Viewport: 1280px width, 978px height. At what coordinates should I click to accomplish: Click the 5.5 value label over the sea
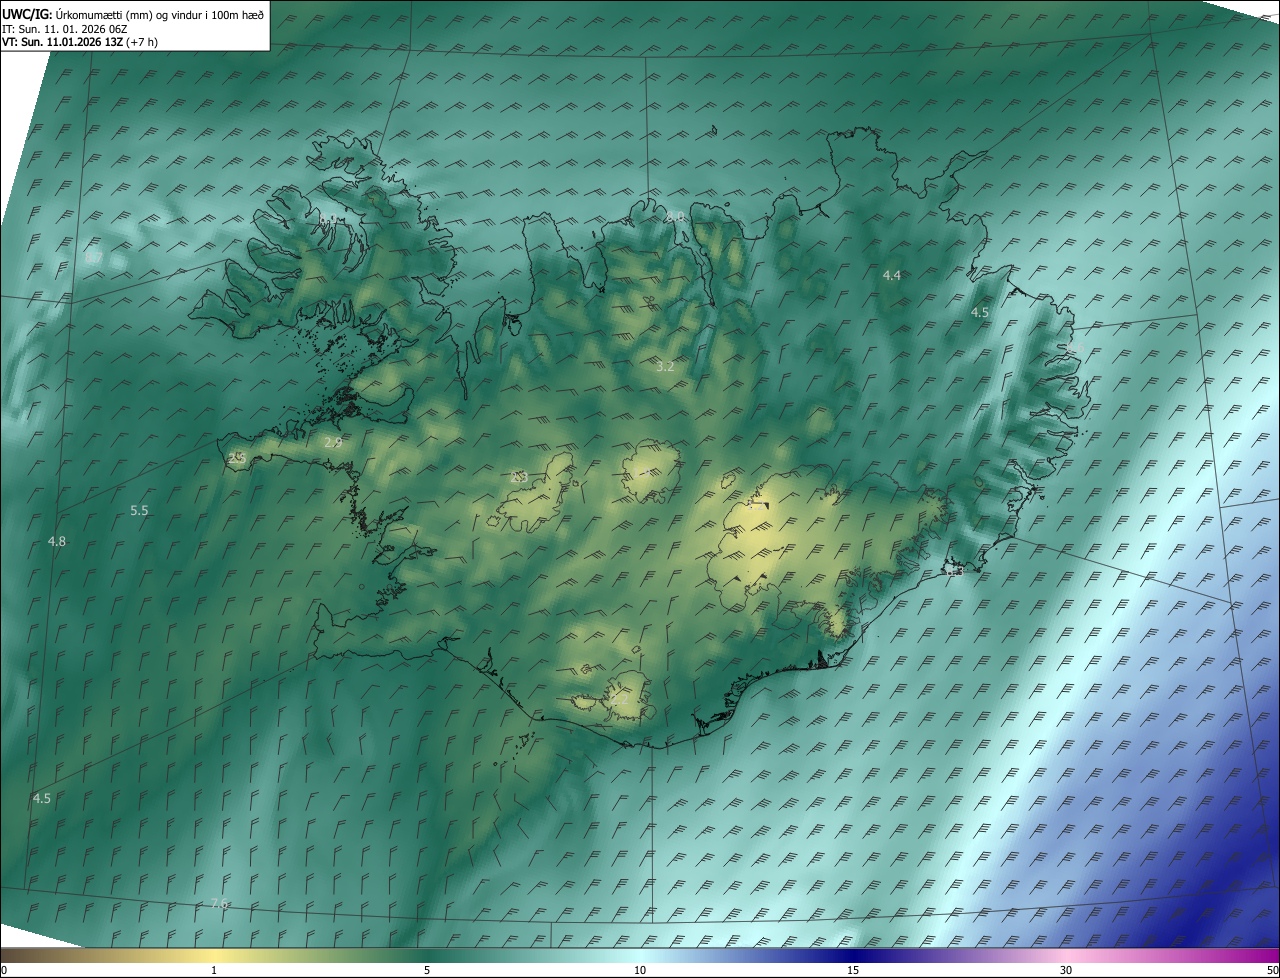(x=139, y=510)
